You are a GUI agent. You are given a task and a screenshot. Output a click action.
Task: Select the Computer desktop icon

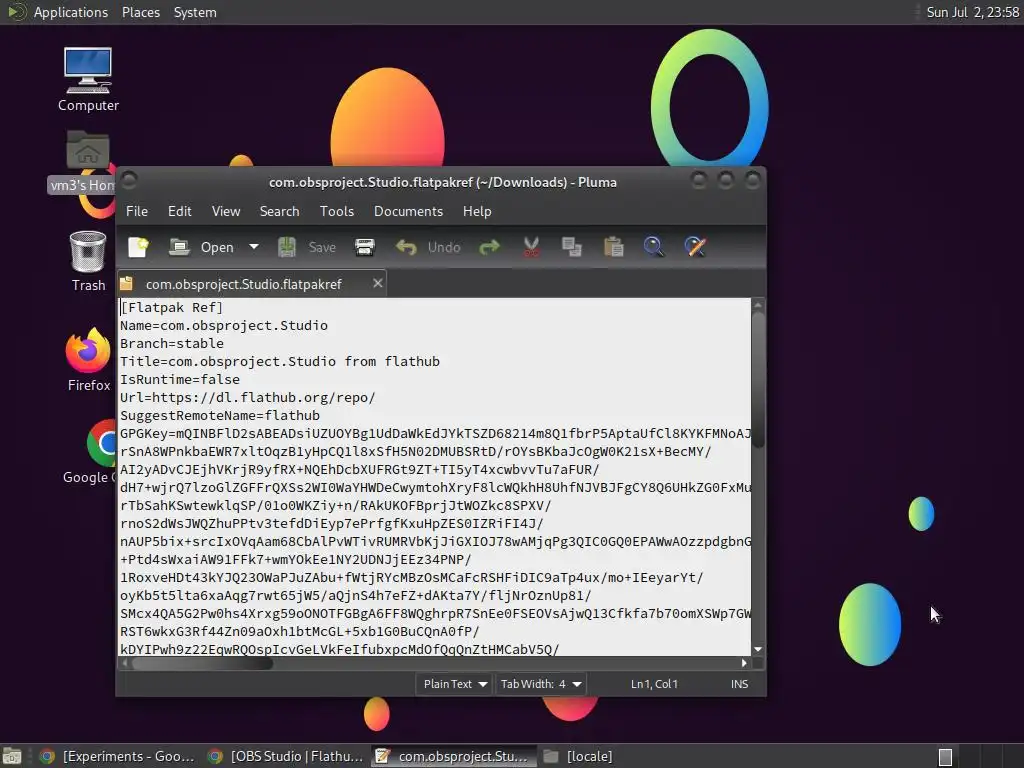pyautogui.click(x=88, y=79)
